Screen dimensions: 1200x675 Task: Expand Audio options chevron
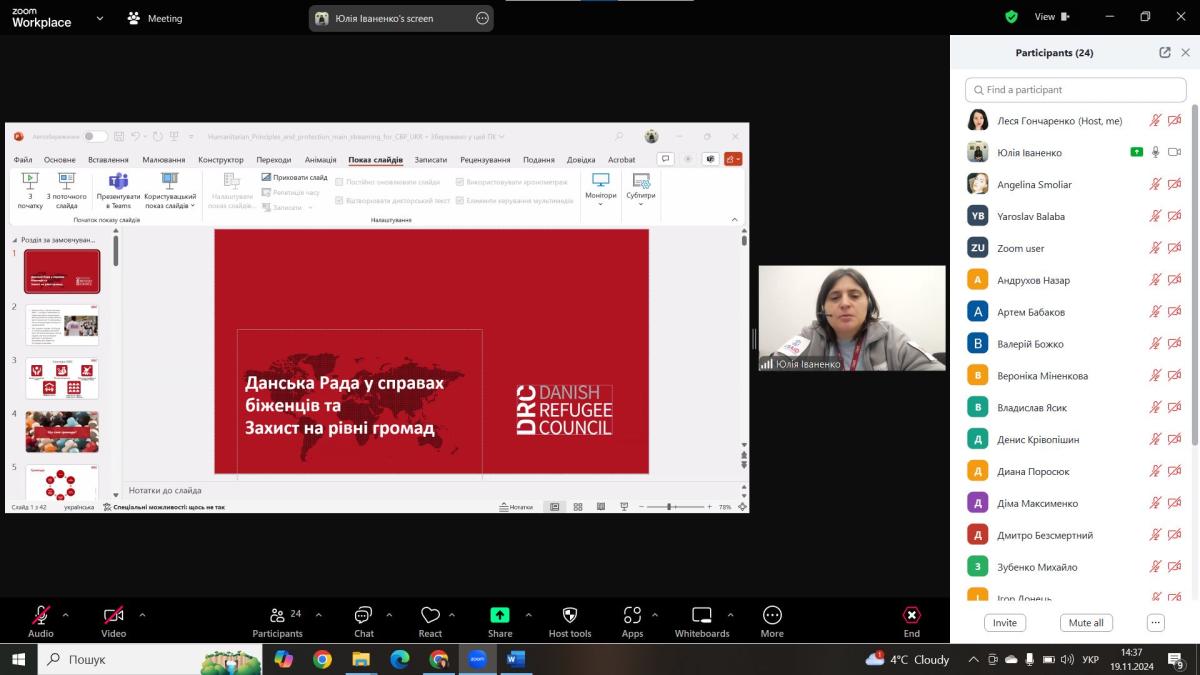tap(66, 615)
